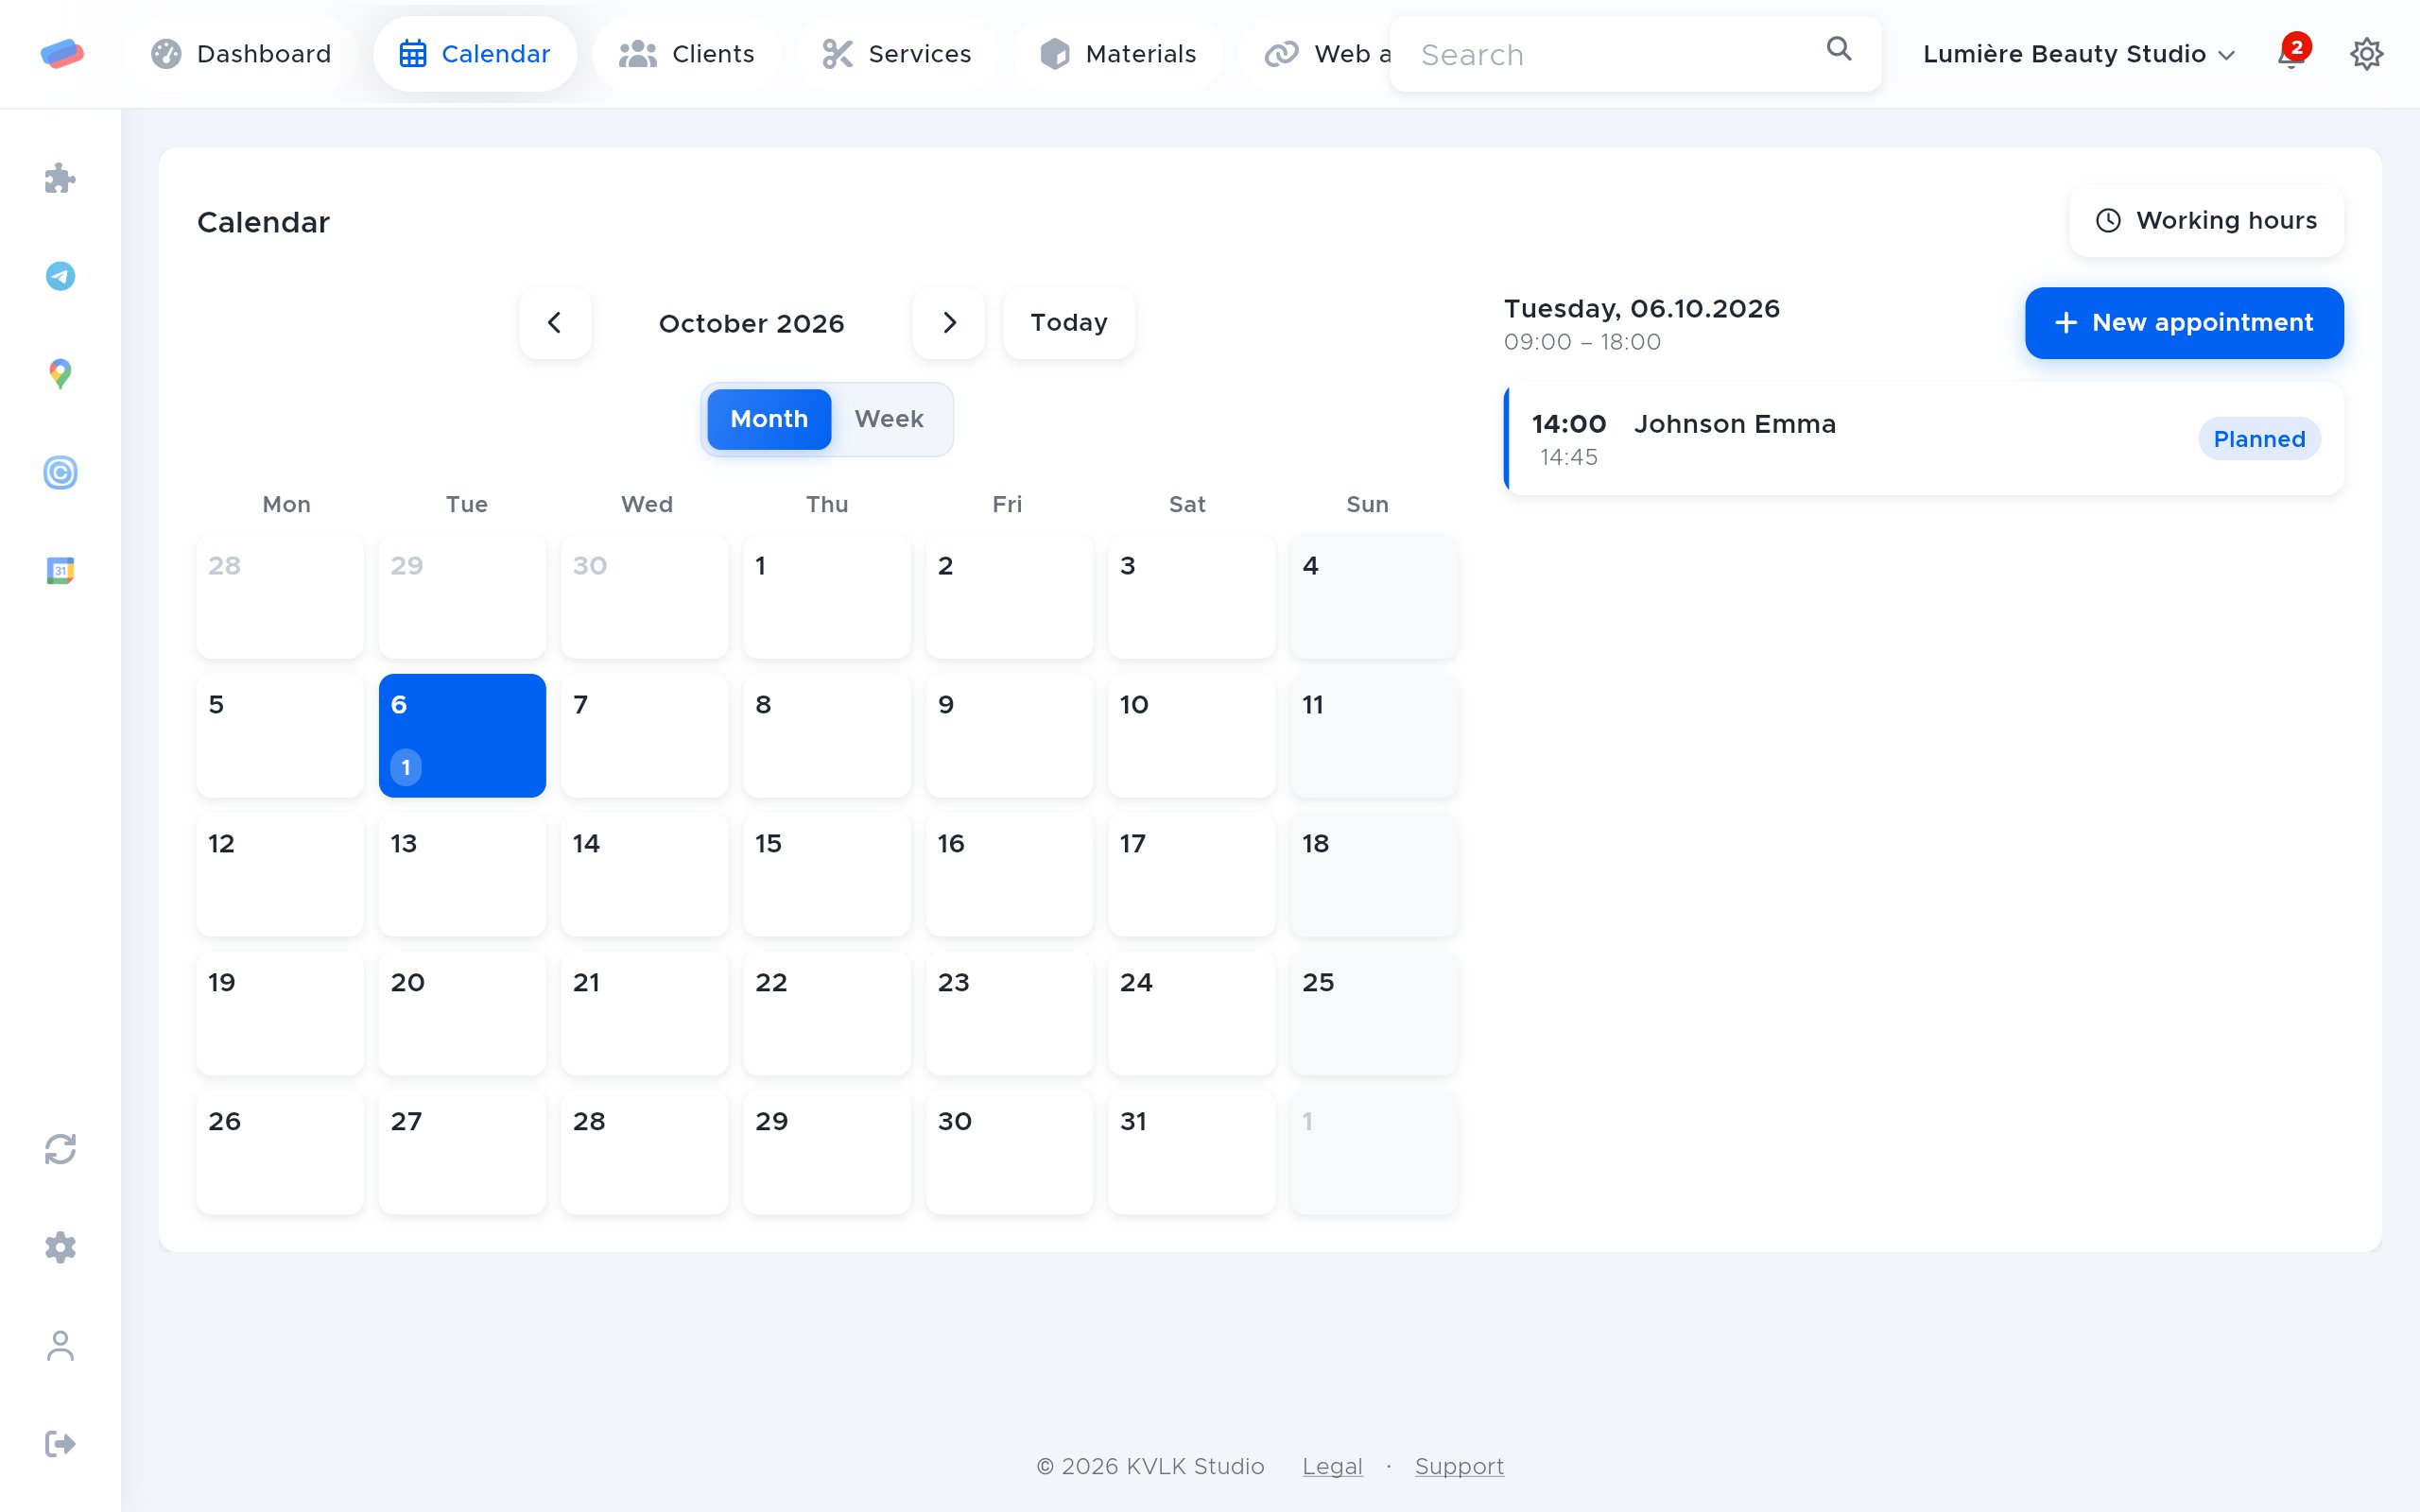This screenshot has height=1512, width=2420.
Task: Click the search magnifier icon
Action: (1838, 48)
